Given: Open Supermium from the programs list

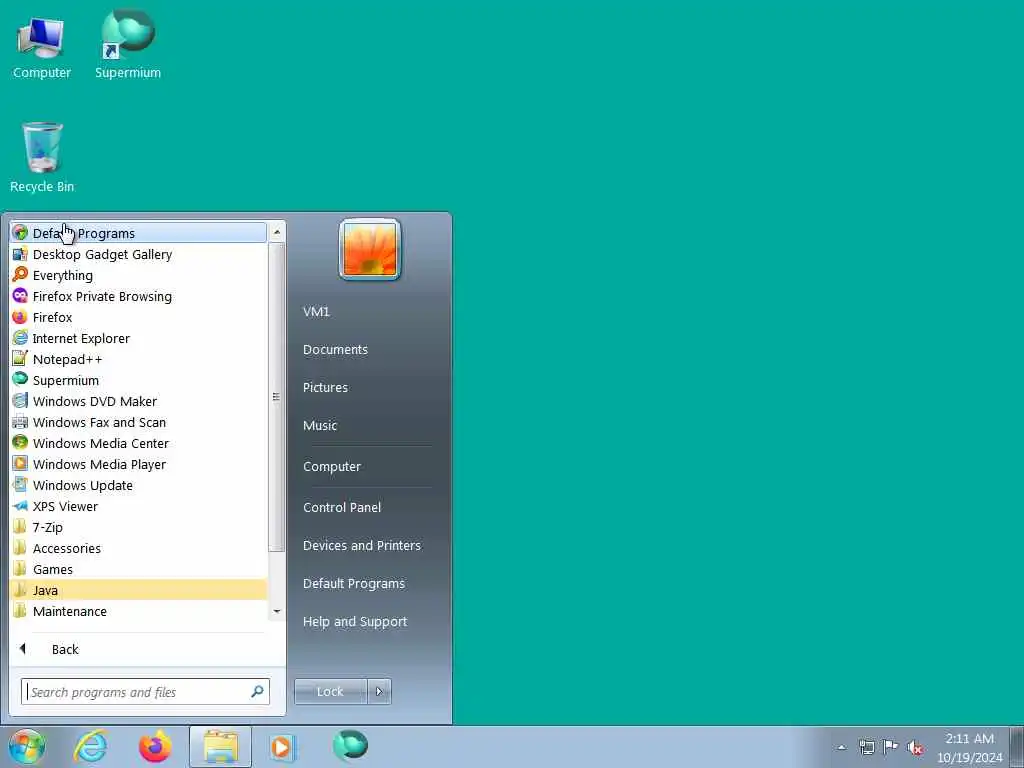Looking at the screenshot, I should (138, 380).
